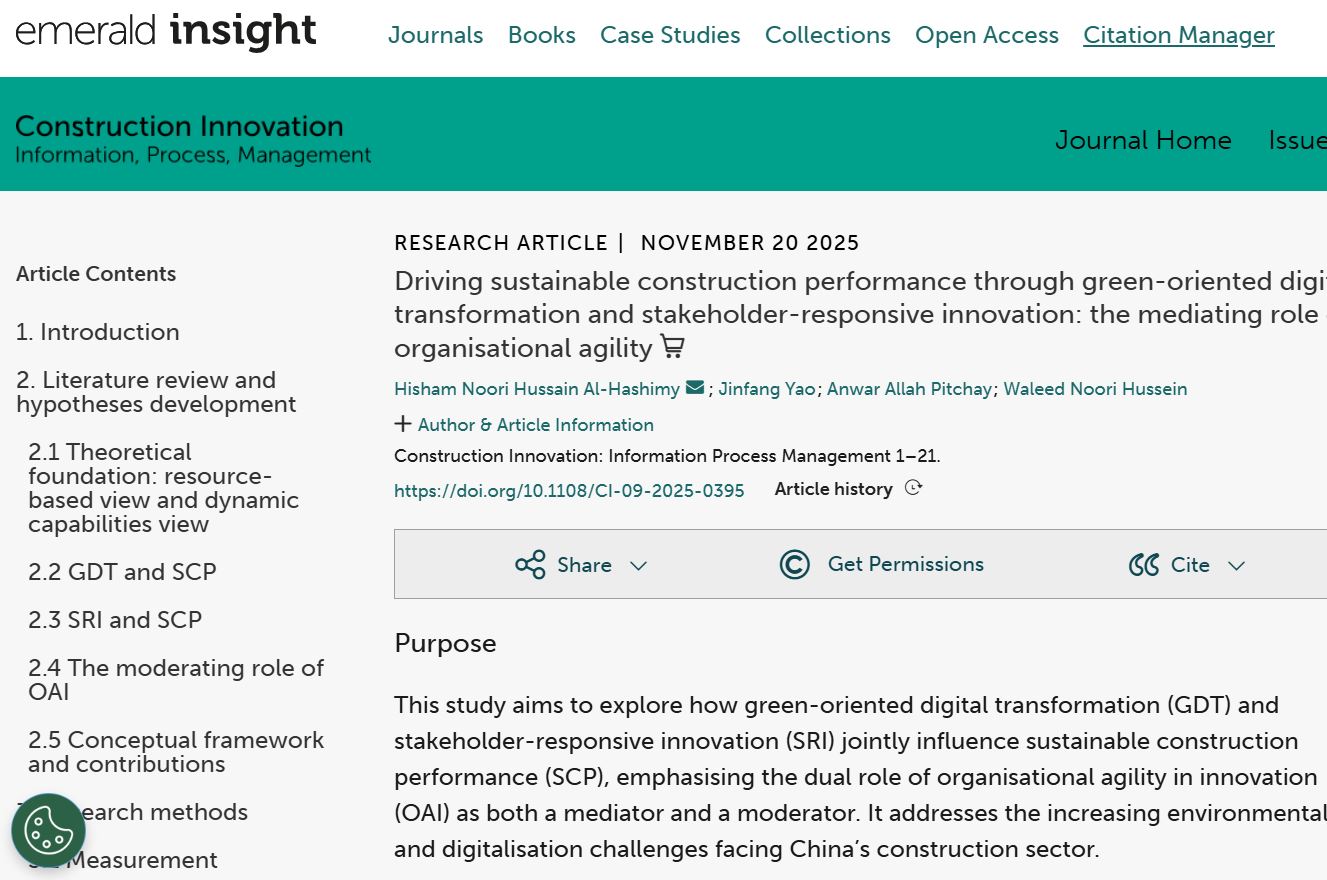Open the Open Access menu item

pos(986,35)
